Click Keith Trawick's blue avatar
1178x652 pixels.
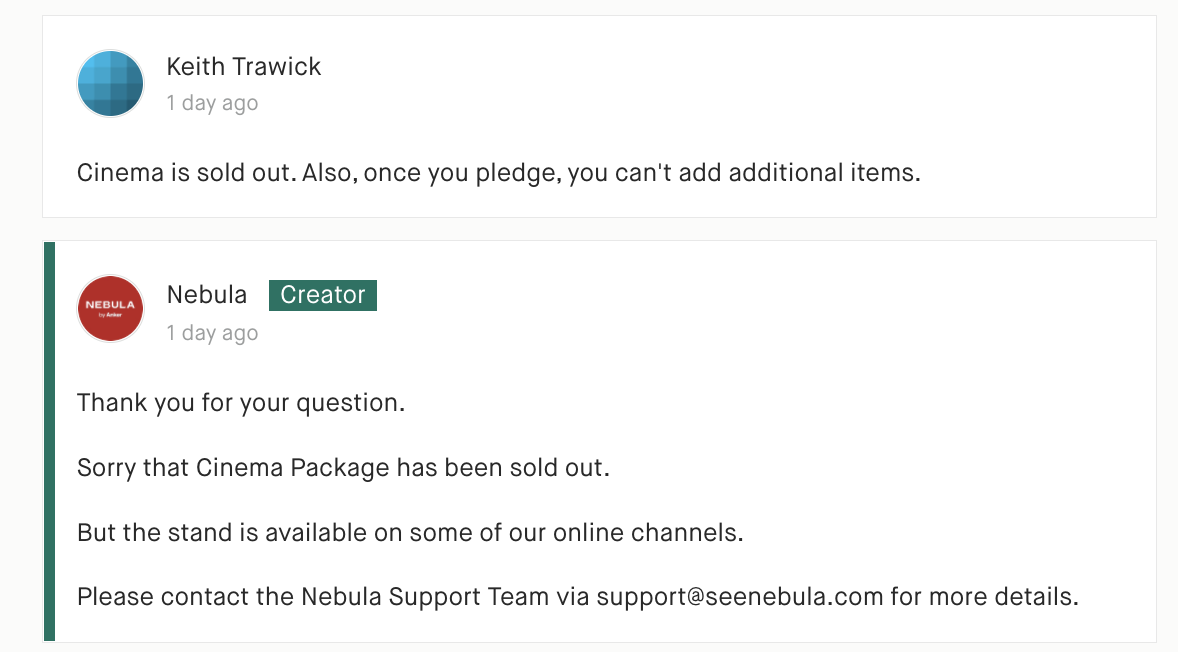tap(110, 83)
